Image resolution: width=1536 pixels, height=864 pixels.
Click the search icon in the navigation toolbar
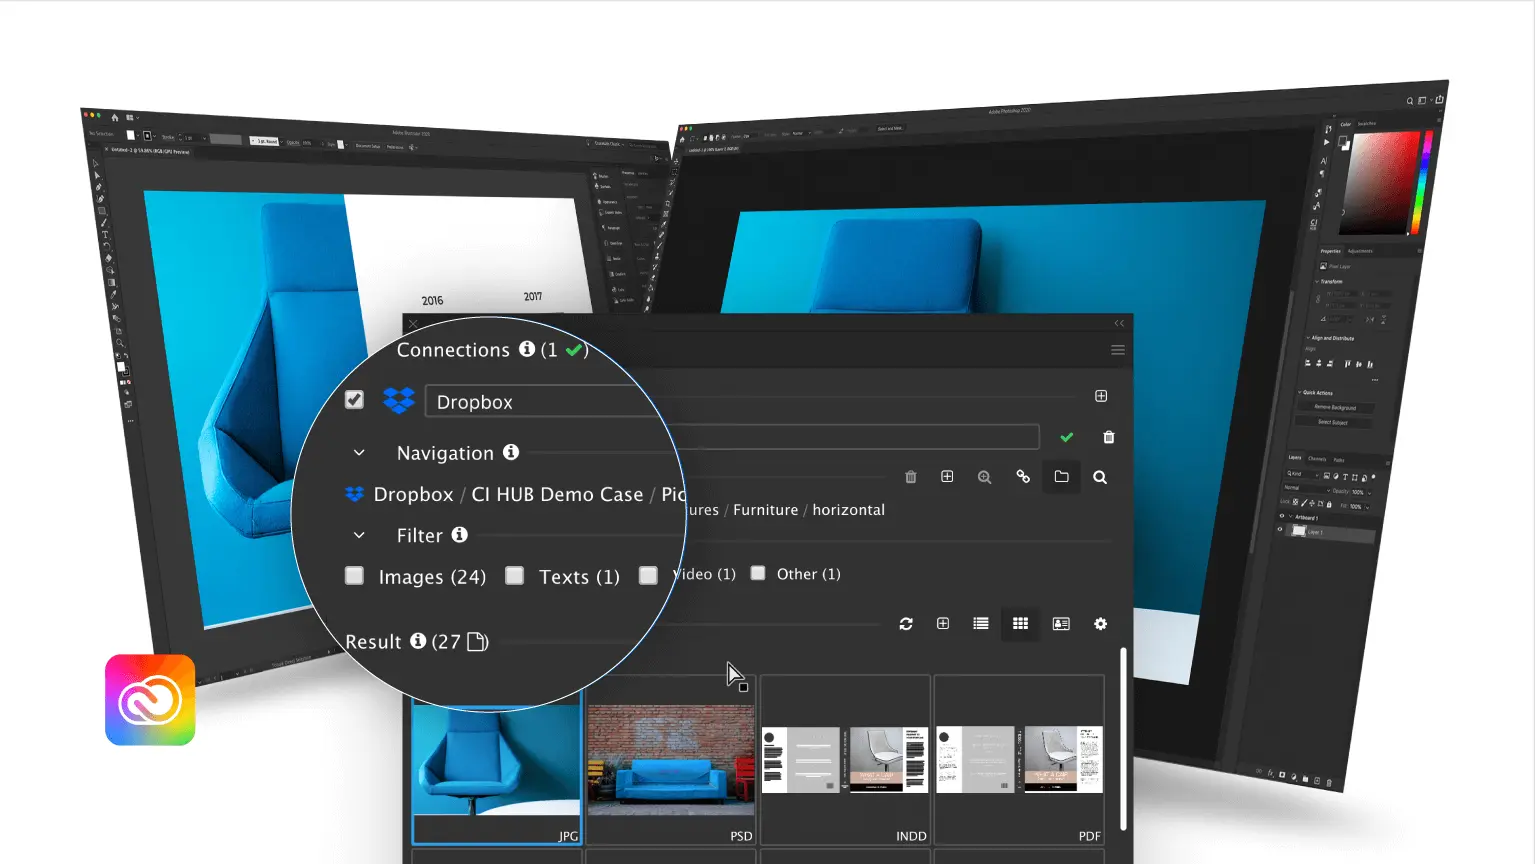1099,477
